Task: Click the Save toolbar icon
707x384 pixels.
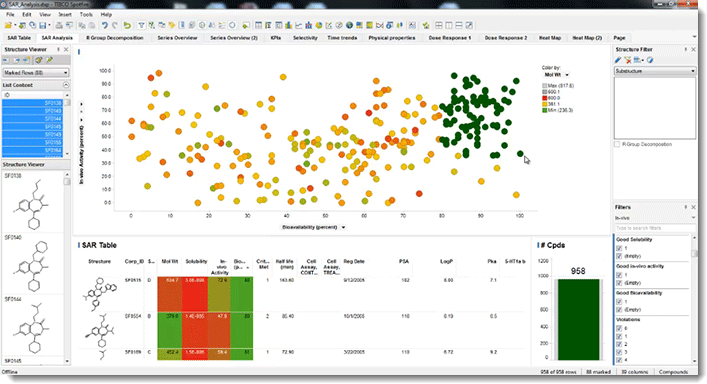Action: 43,25
